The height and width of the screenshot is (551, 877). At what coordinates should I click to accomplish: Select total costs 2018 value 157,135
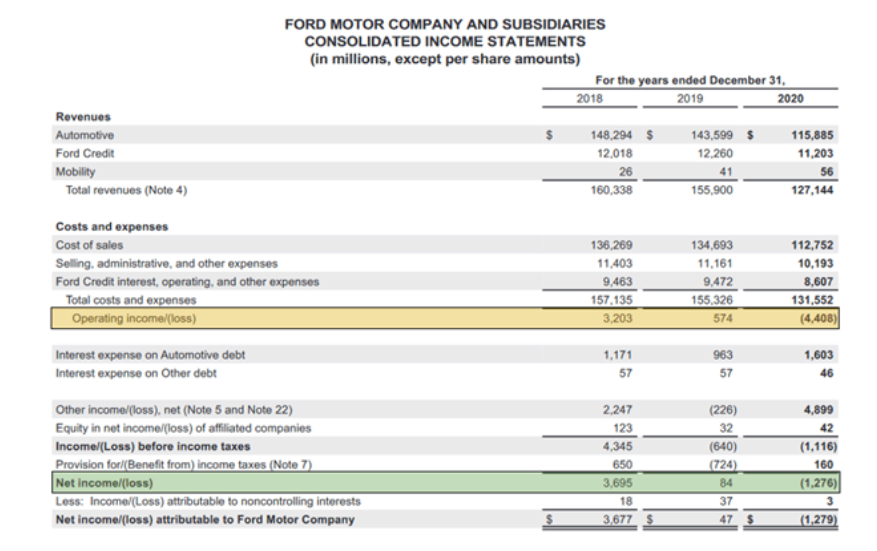(611, 300)
